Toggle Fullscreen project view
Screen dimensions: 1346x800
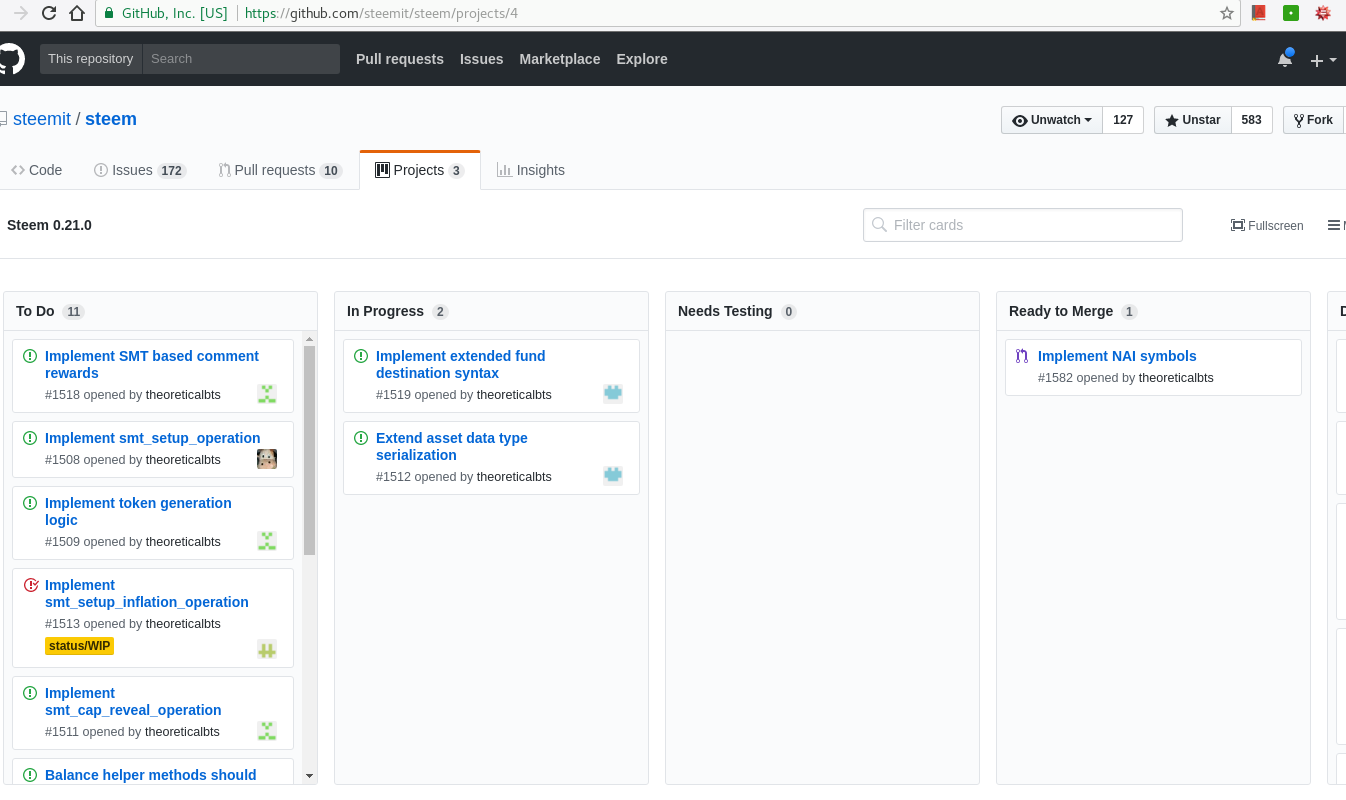pyautogui.click(x=1267, y=226)
